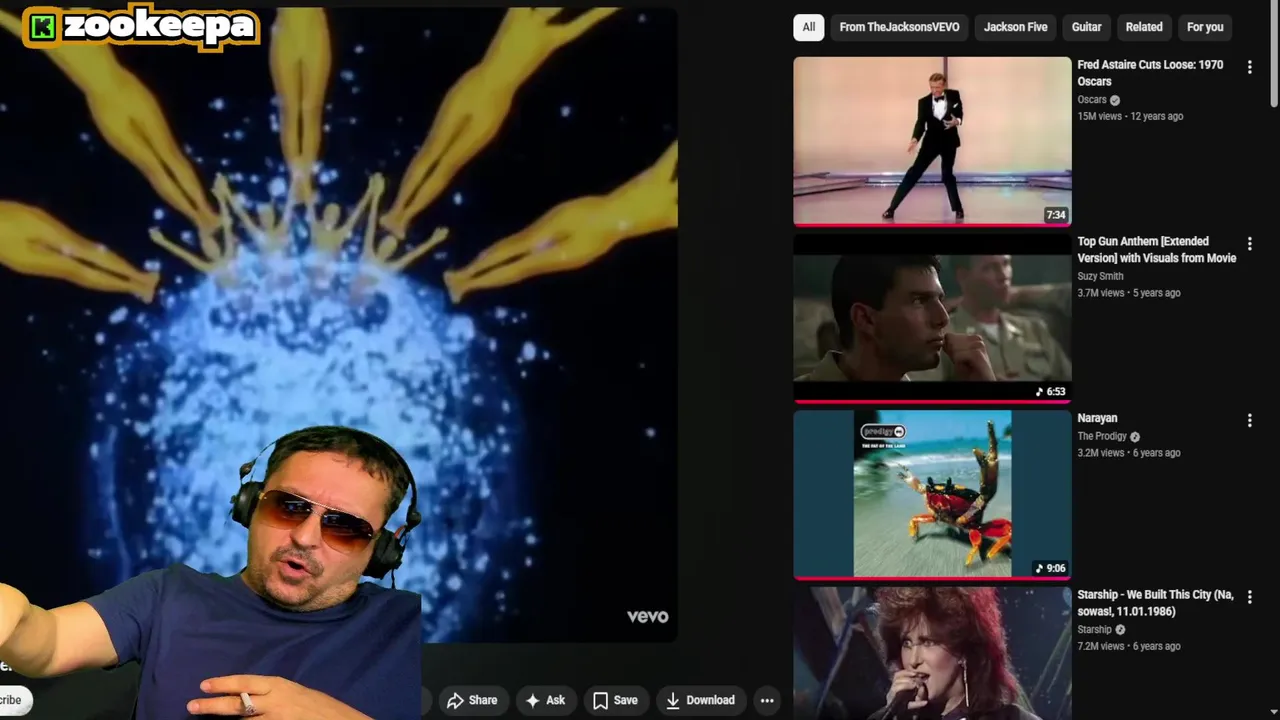This screenshot has width=1280, height=720.
Task: Select the For you filter chip
Action: coord(1205,27)
